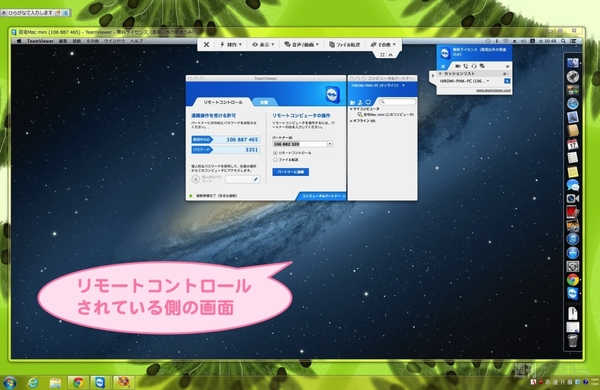Click ファイル転送 in the session toolbar

click(345, 44)
